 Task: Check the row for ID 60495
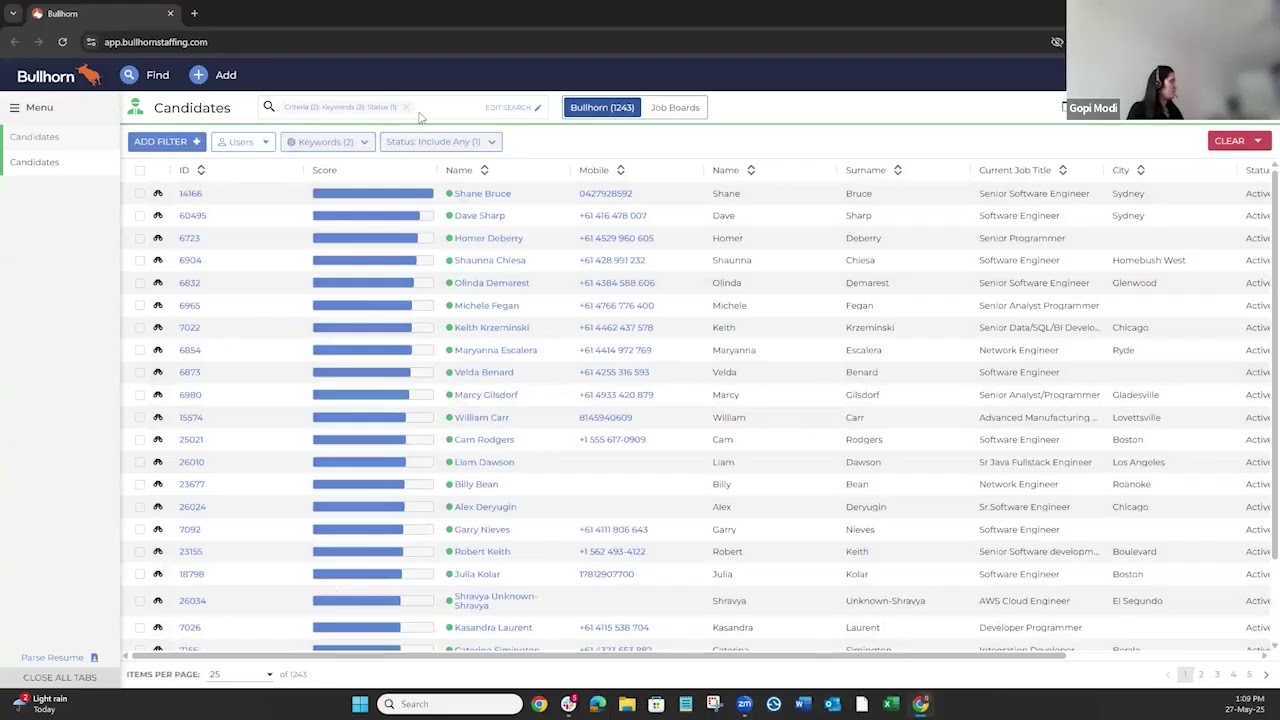pos(140,215)
